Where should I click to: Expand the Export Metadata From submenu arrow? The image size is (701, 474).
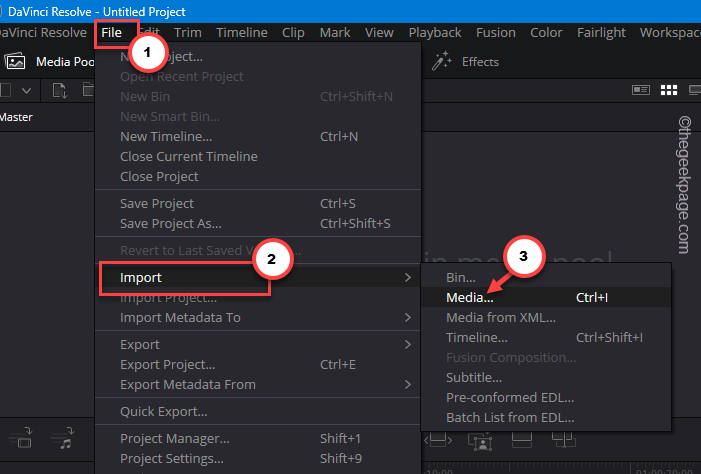point(407,385)
